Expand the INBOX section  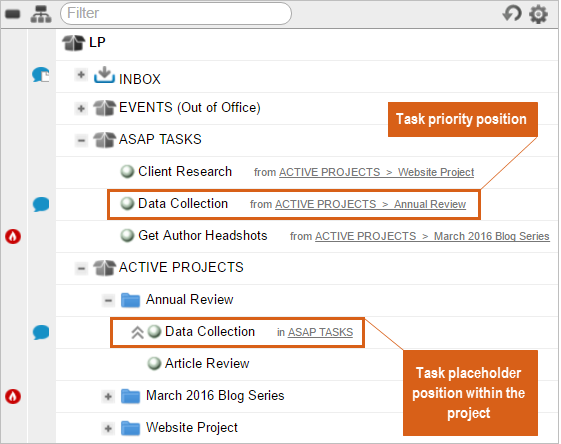[x=81, y=75]
